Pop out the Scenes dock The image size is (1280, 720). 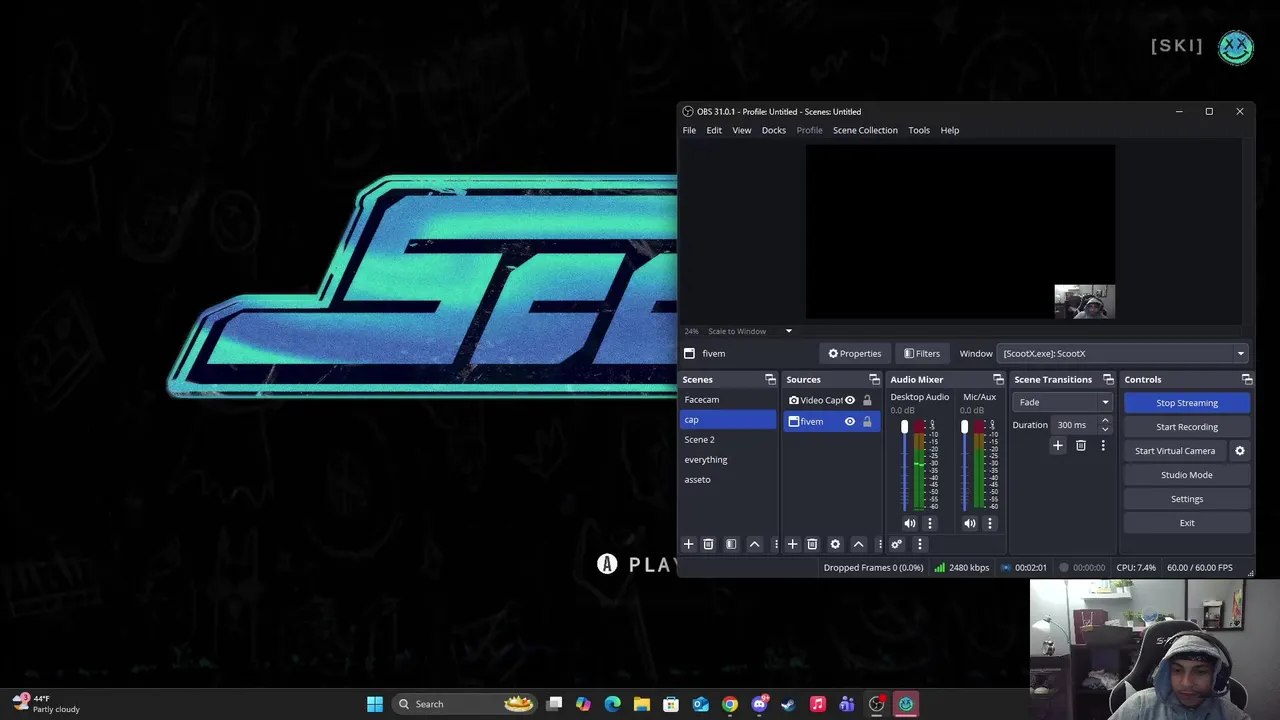(x=770, y=380)
